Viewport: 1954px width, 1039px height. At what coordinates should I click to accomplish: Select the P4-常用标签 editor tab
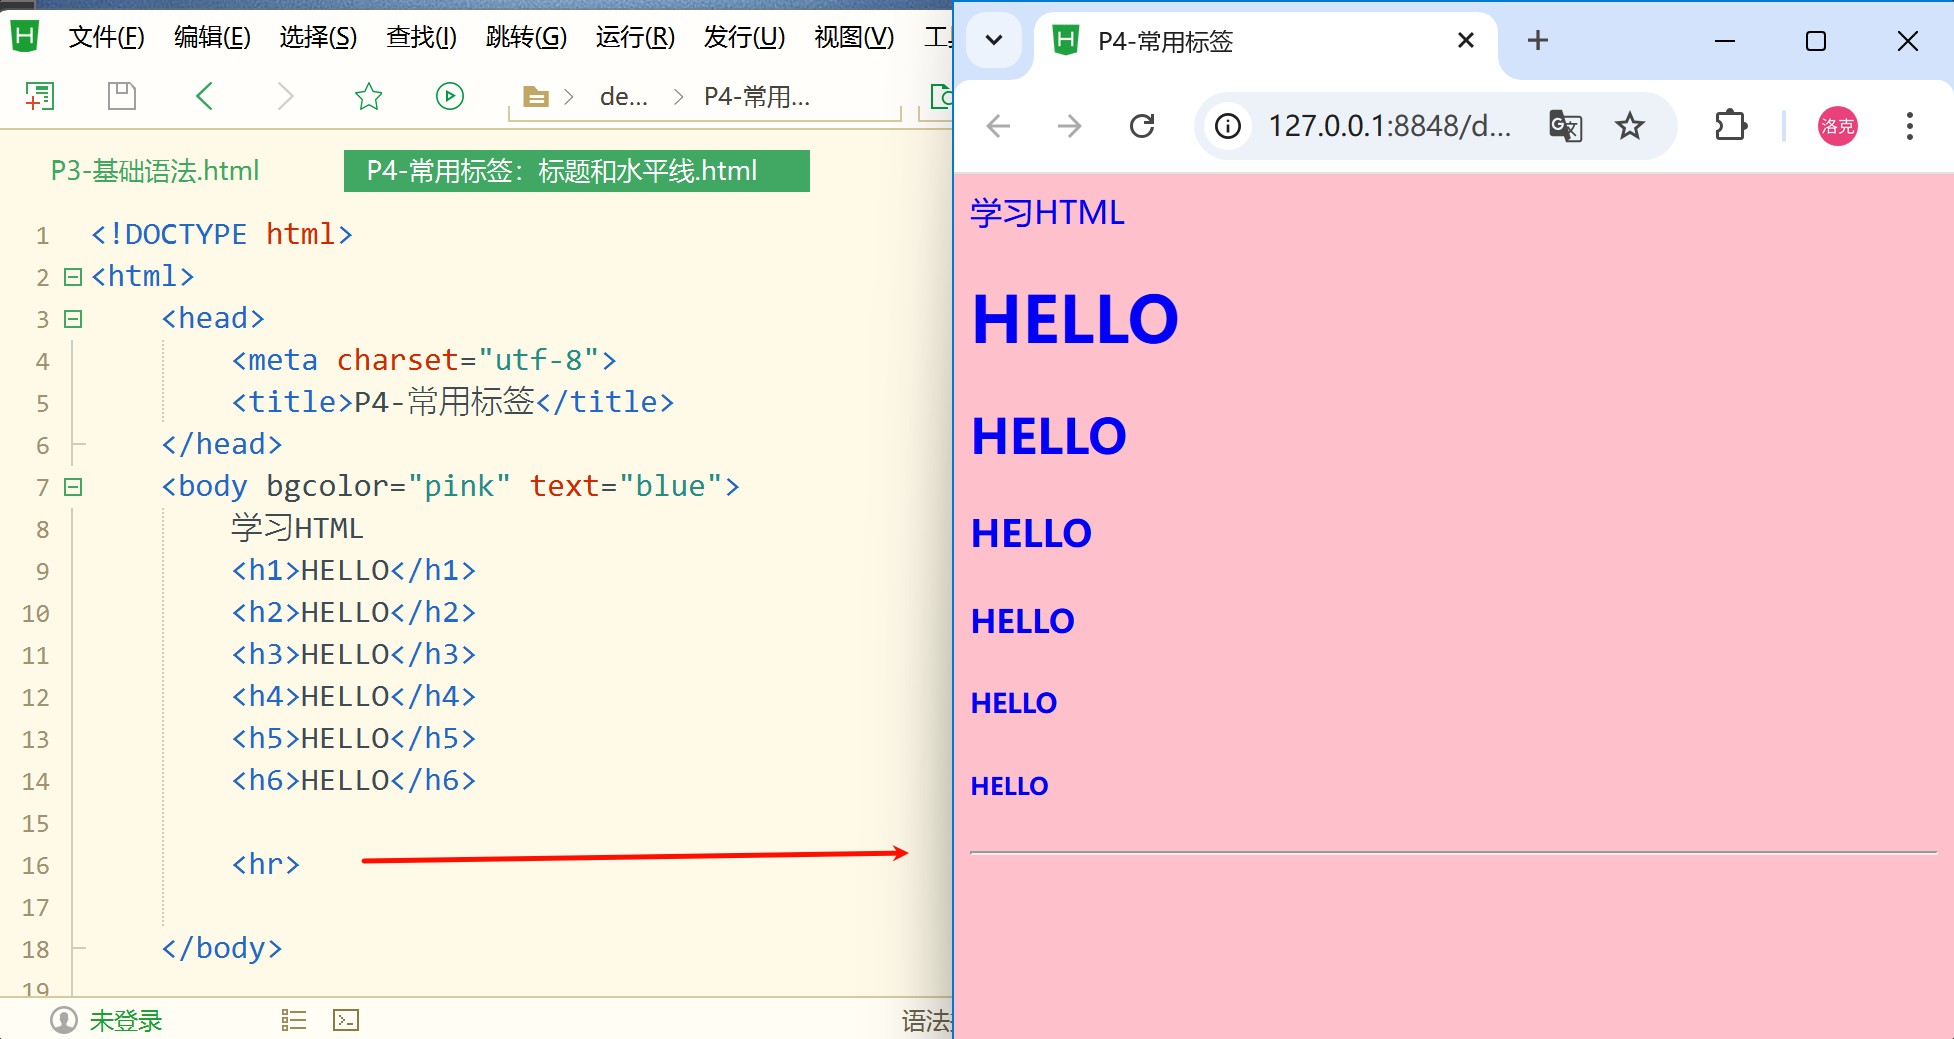(x=577, y=171)
